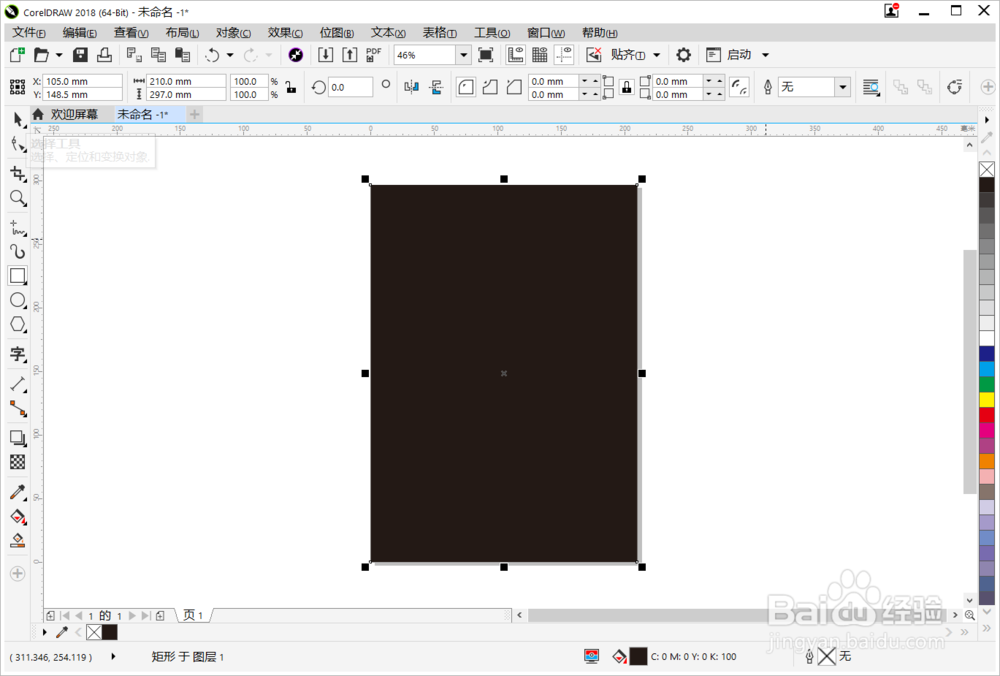Print the document
The height and width of the screenshot is (676, 1000).
105,55
